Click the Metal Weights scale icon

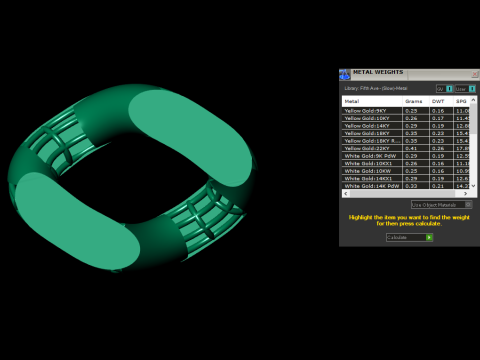point(345,75)
